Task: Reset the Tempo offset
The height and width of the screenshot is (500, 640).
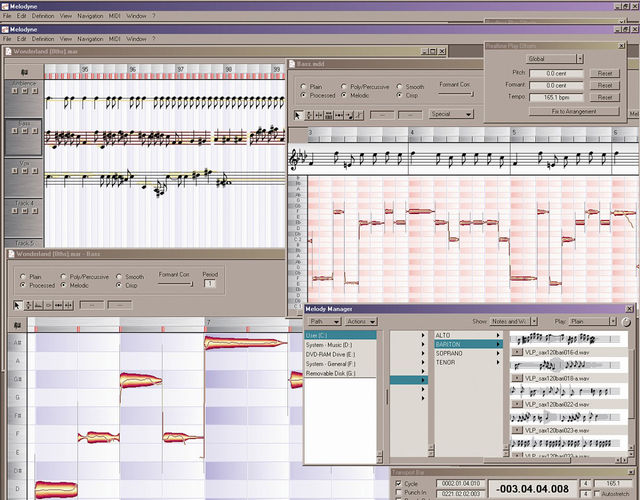Action: point(605,98)
